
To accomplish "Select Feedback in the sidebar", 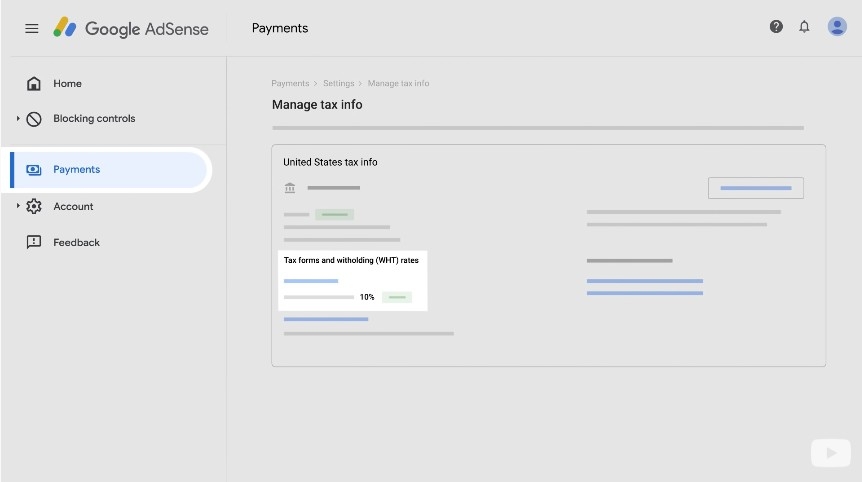I will [76, 242].
